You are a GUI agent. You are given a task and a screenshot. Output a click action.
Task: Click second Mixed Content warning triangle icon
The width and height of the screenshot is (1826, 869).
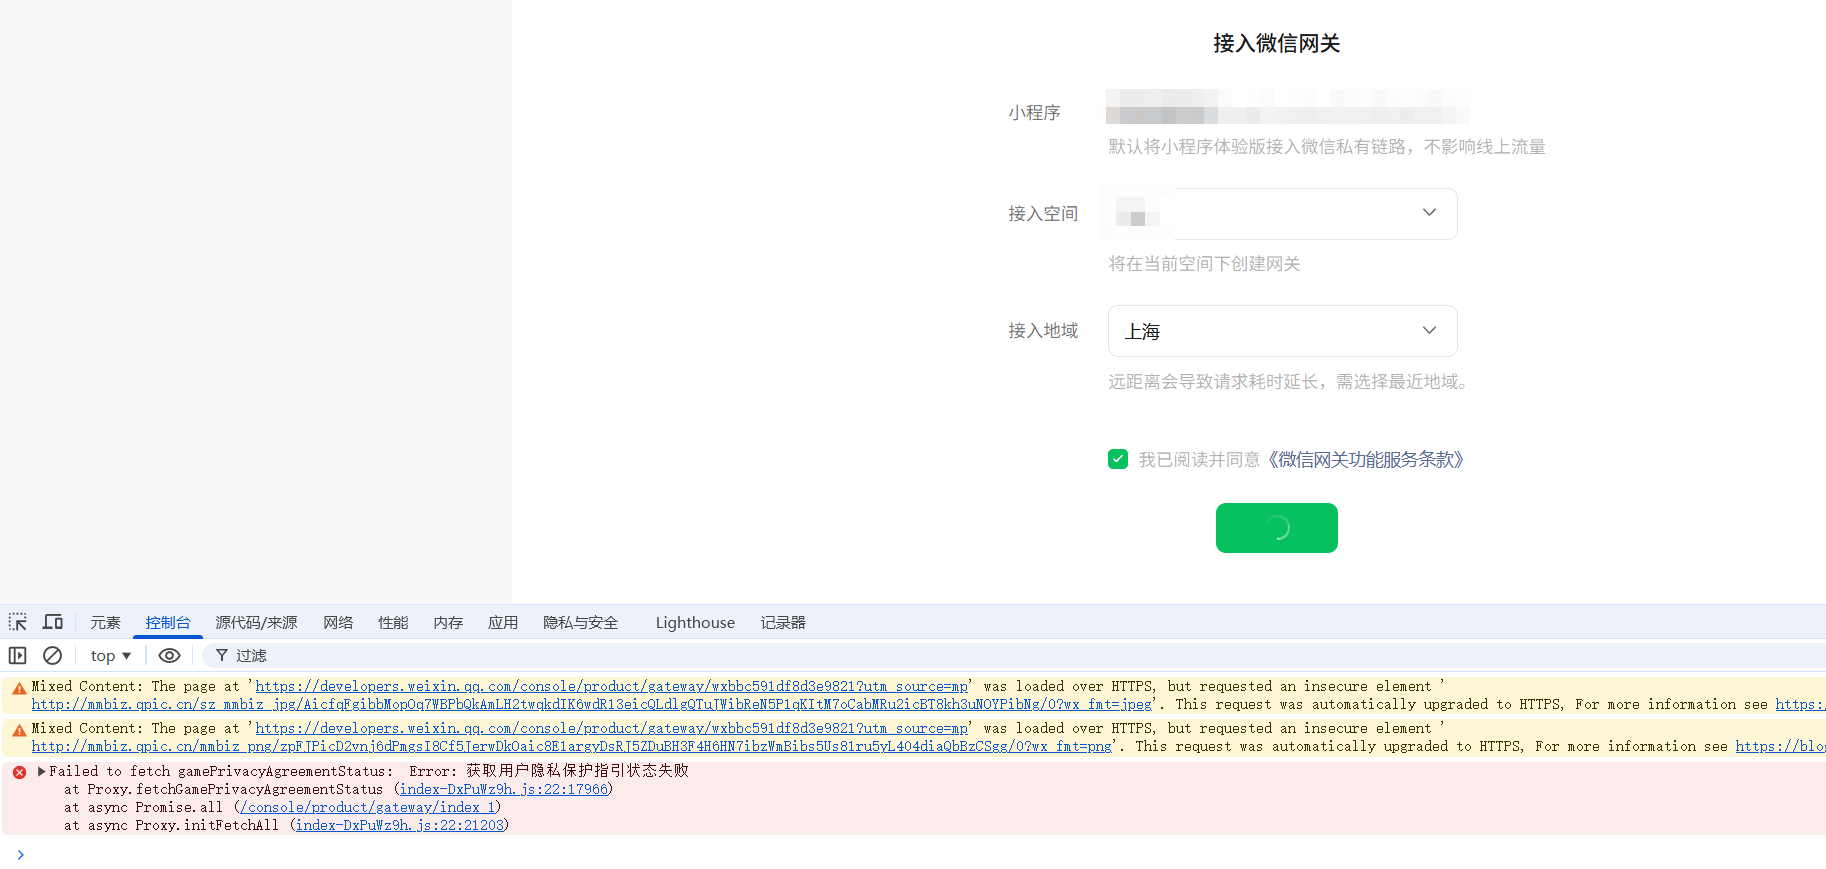coord(19,730)
